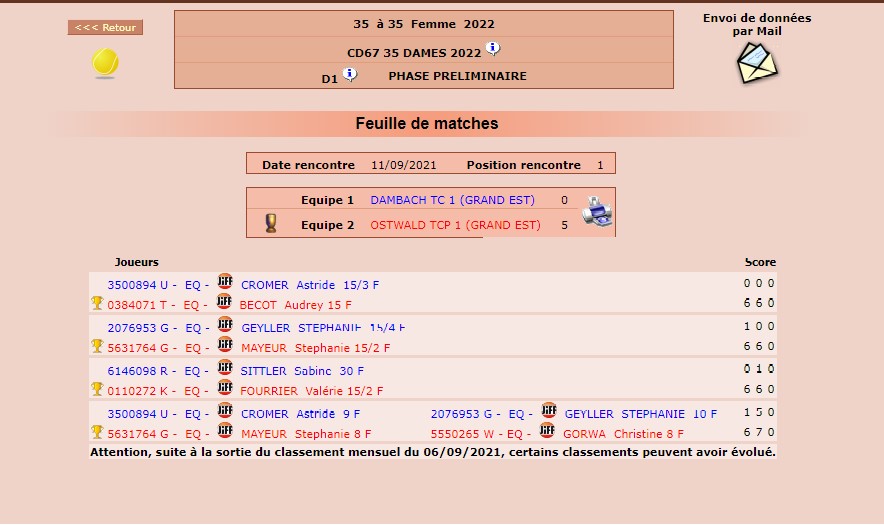Open MAYEUR Stephanie 8 F doubles entry

click(305, 434)
